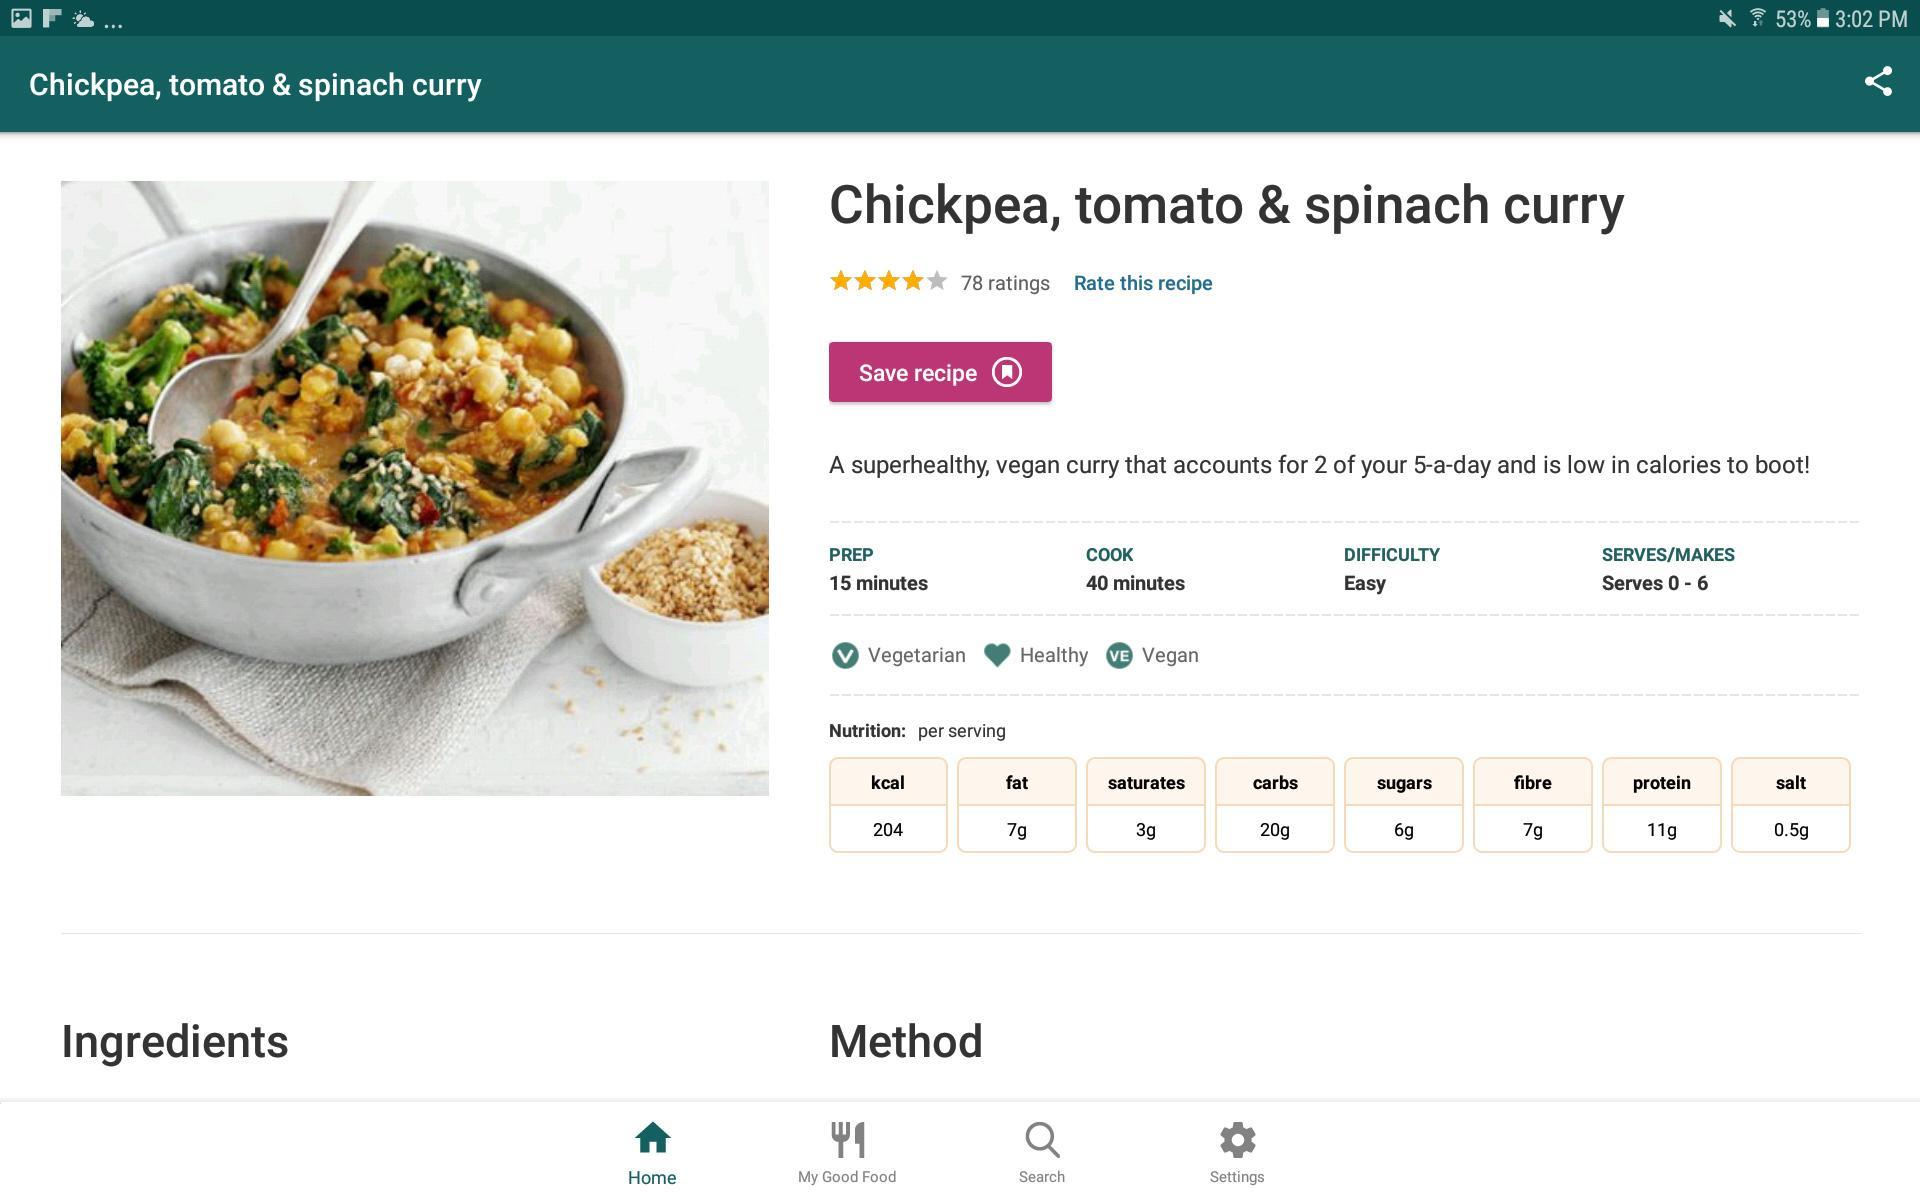The height and width of the screenshot is (1200, 1920).
Task: Tap the 78 ratings count
Action: (x=1005, y=284)
